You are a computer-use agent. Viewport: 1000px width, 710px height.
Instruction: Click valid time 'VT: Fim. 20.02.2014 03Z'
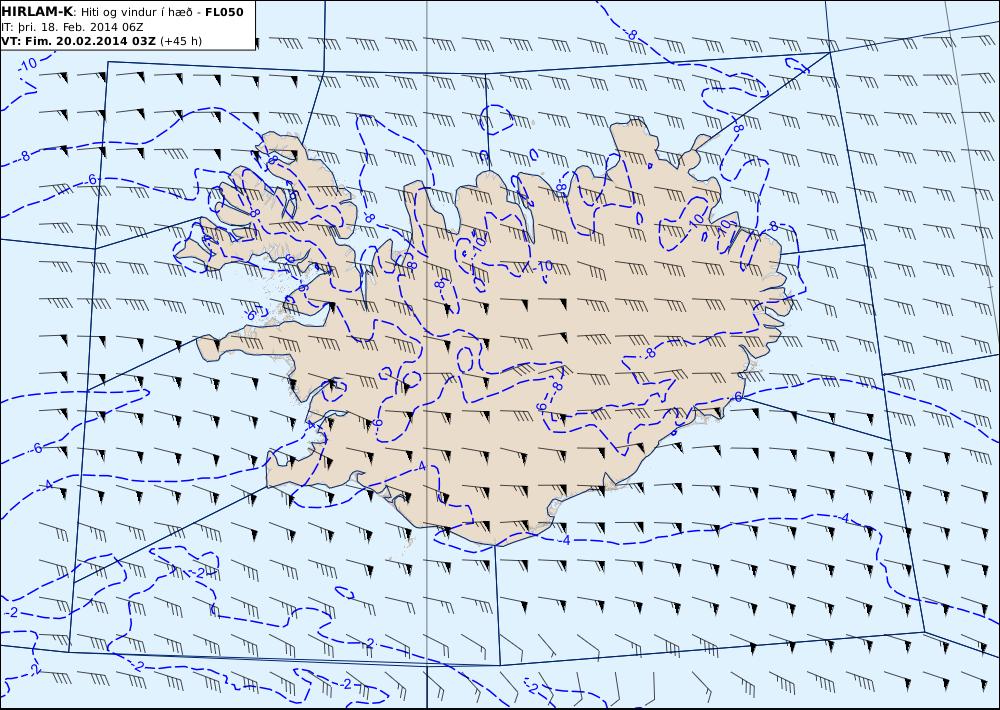tap(78, 41)
